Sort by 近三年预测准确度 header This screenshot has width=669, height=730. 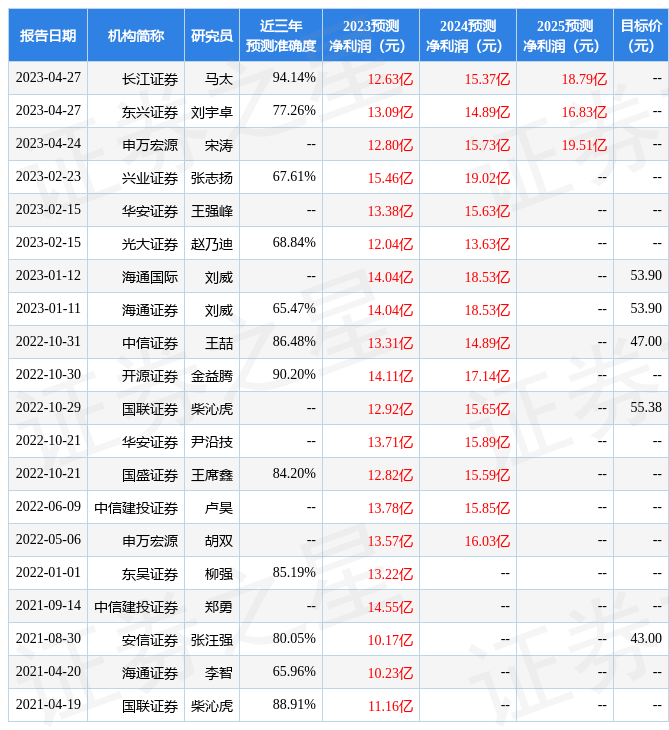[x=280, y=36]
